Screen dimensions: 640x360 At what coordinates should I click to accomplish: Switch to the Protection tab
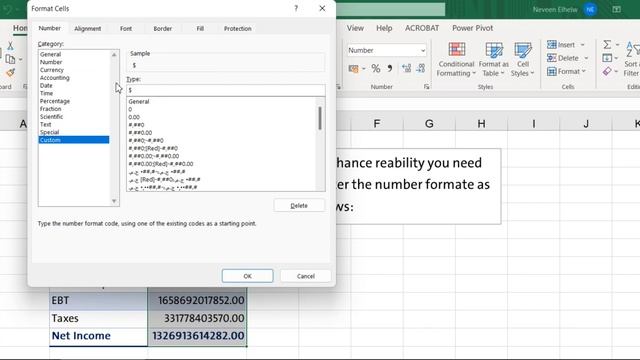[x=238, y=29]
